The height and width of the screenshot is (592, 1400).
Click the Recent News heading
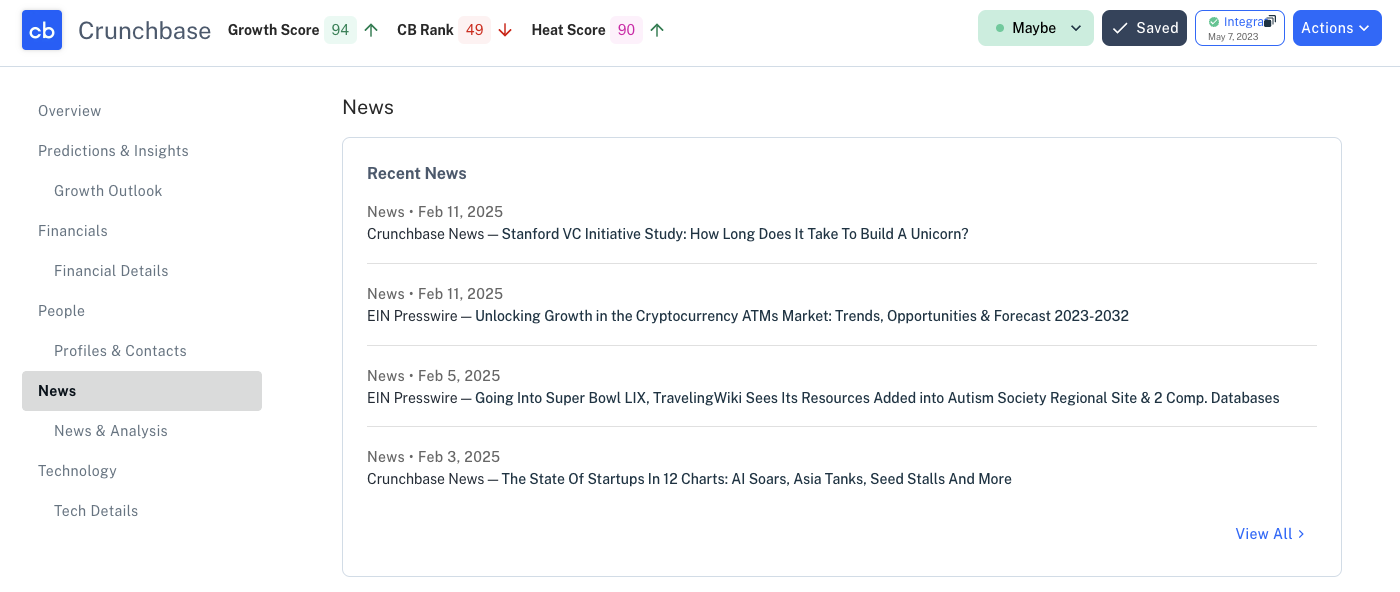click(417, 173)
